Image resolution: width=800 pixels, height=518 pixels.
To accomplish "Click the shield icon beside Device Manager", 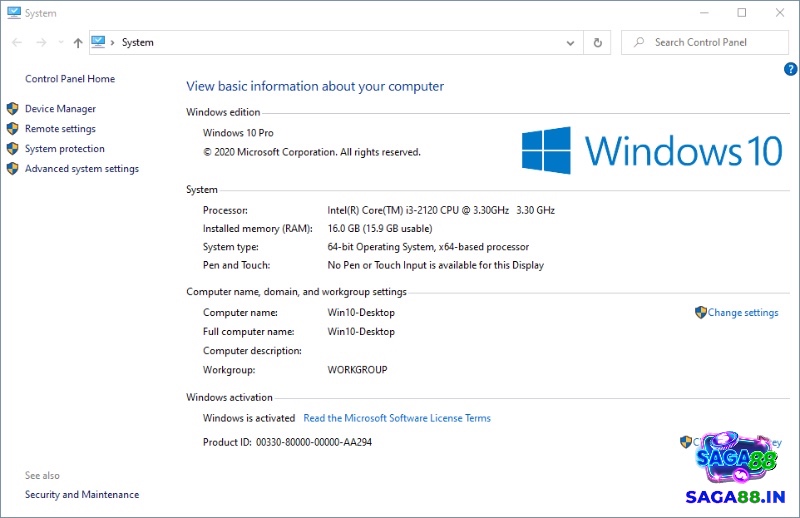I will [13, 109].
